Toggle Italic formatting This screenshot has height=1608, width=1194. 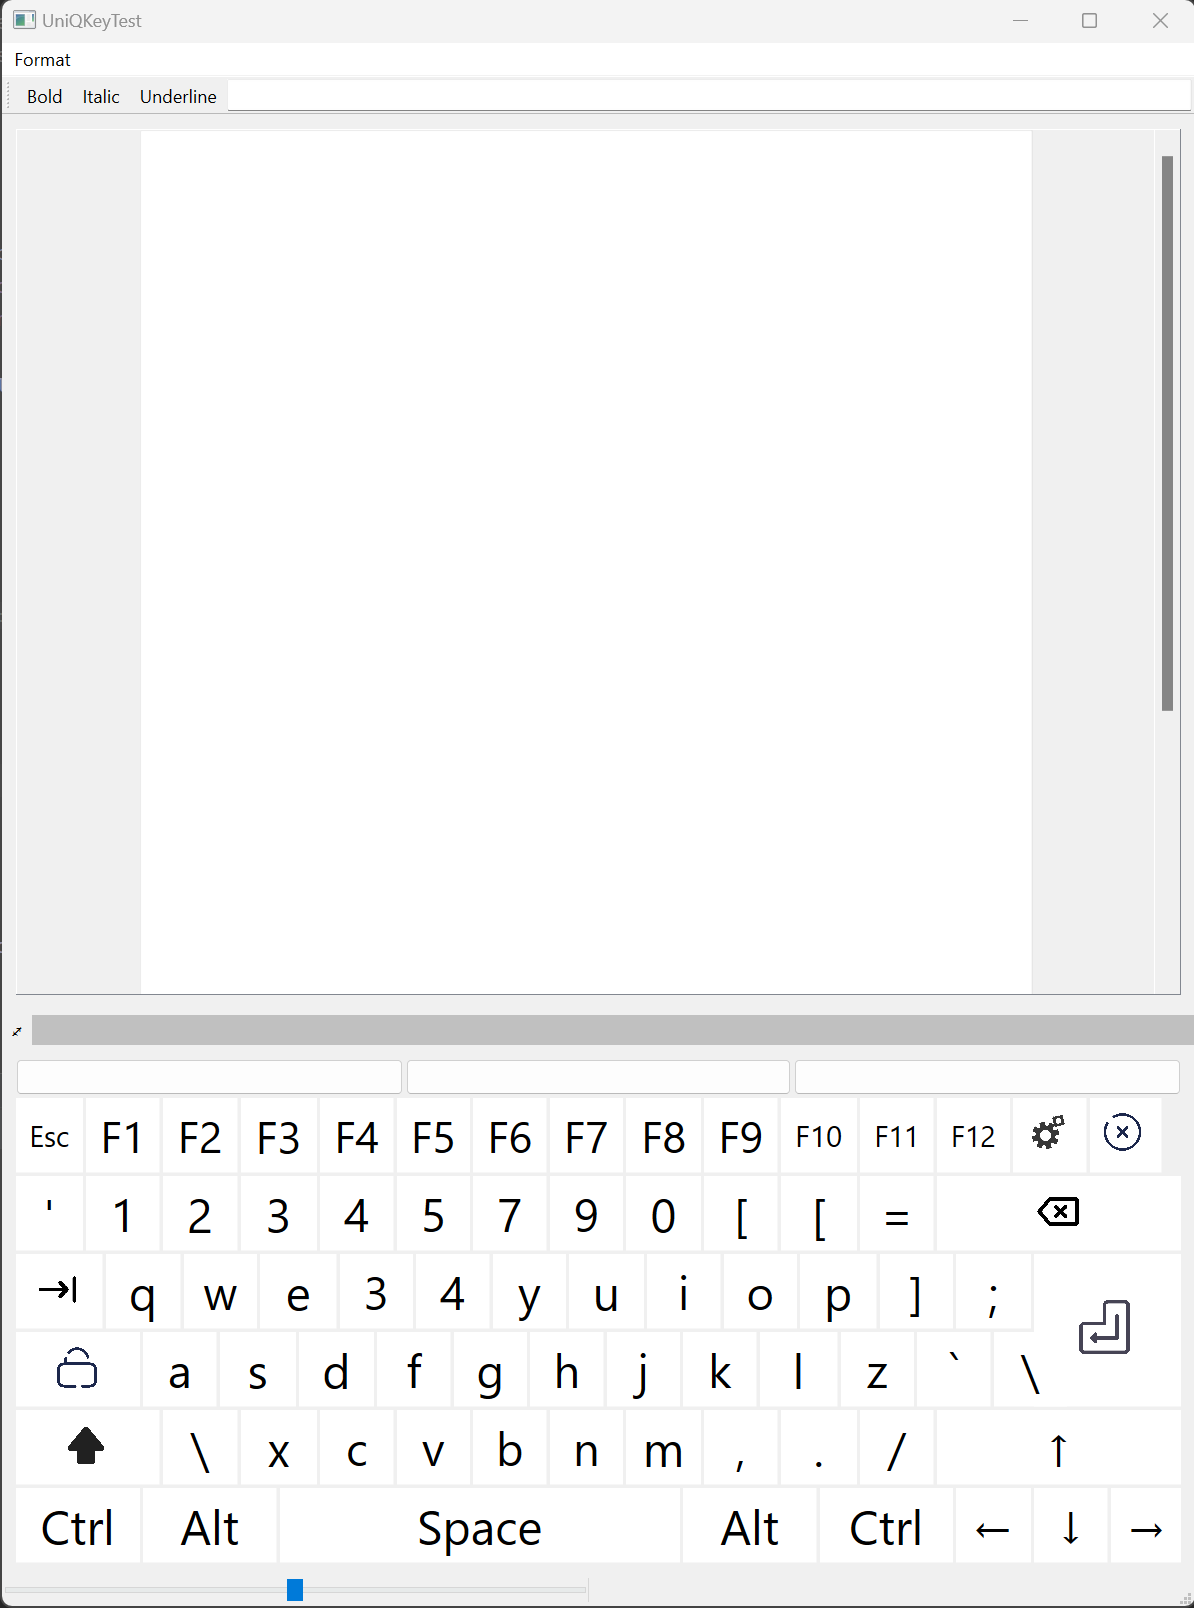[101, 97]
